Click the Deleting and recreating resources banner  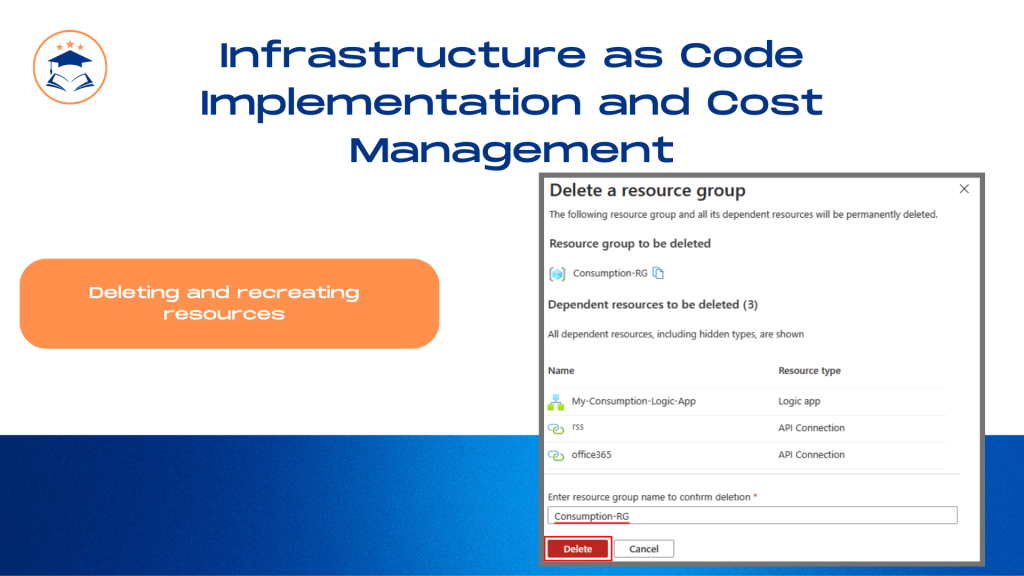pyautogui.click(x=229, y=304)
